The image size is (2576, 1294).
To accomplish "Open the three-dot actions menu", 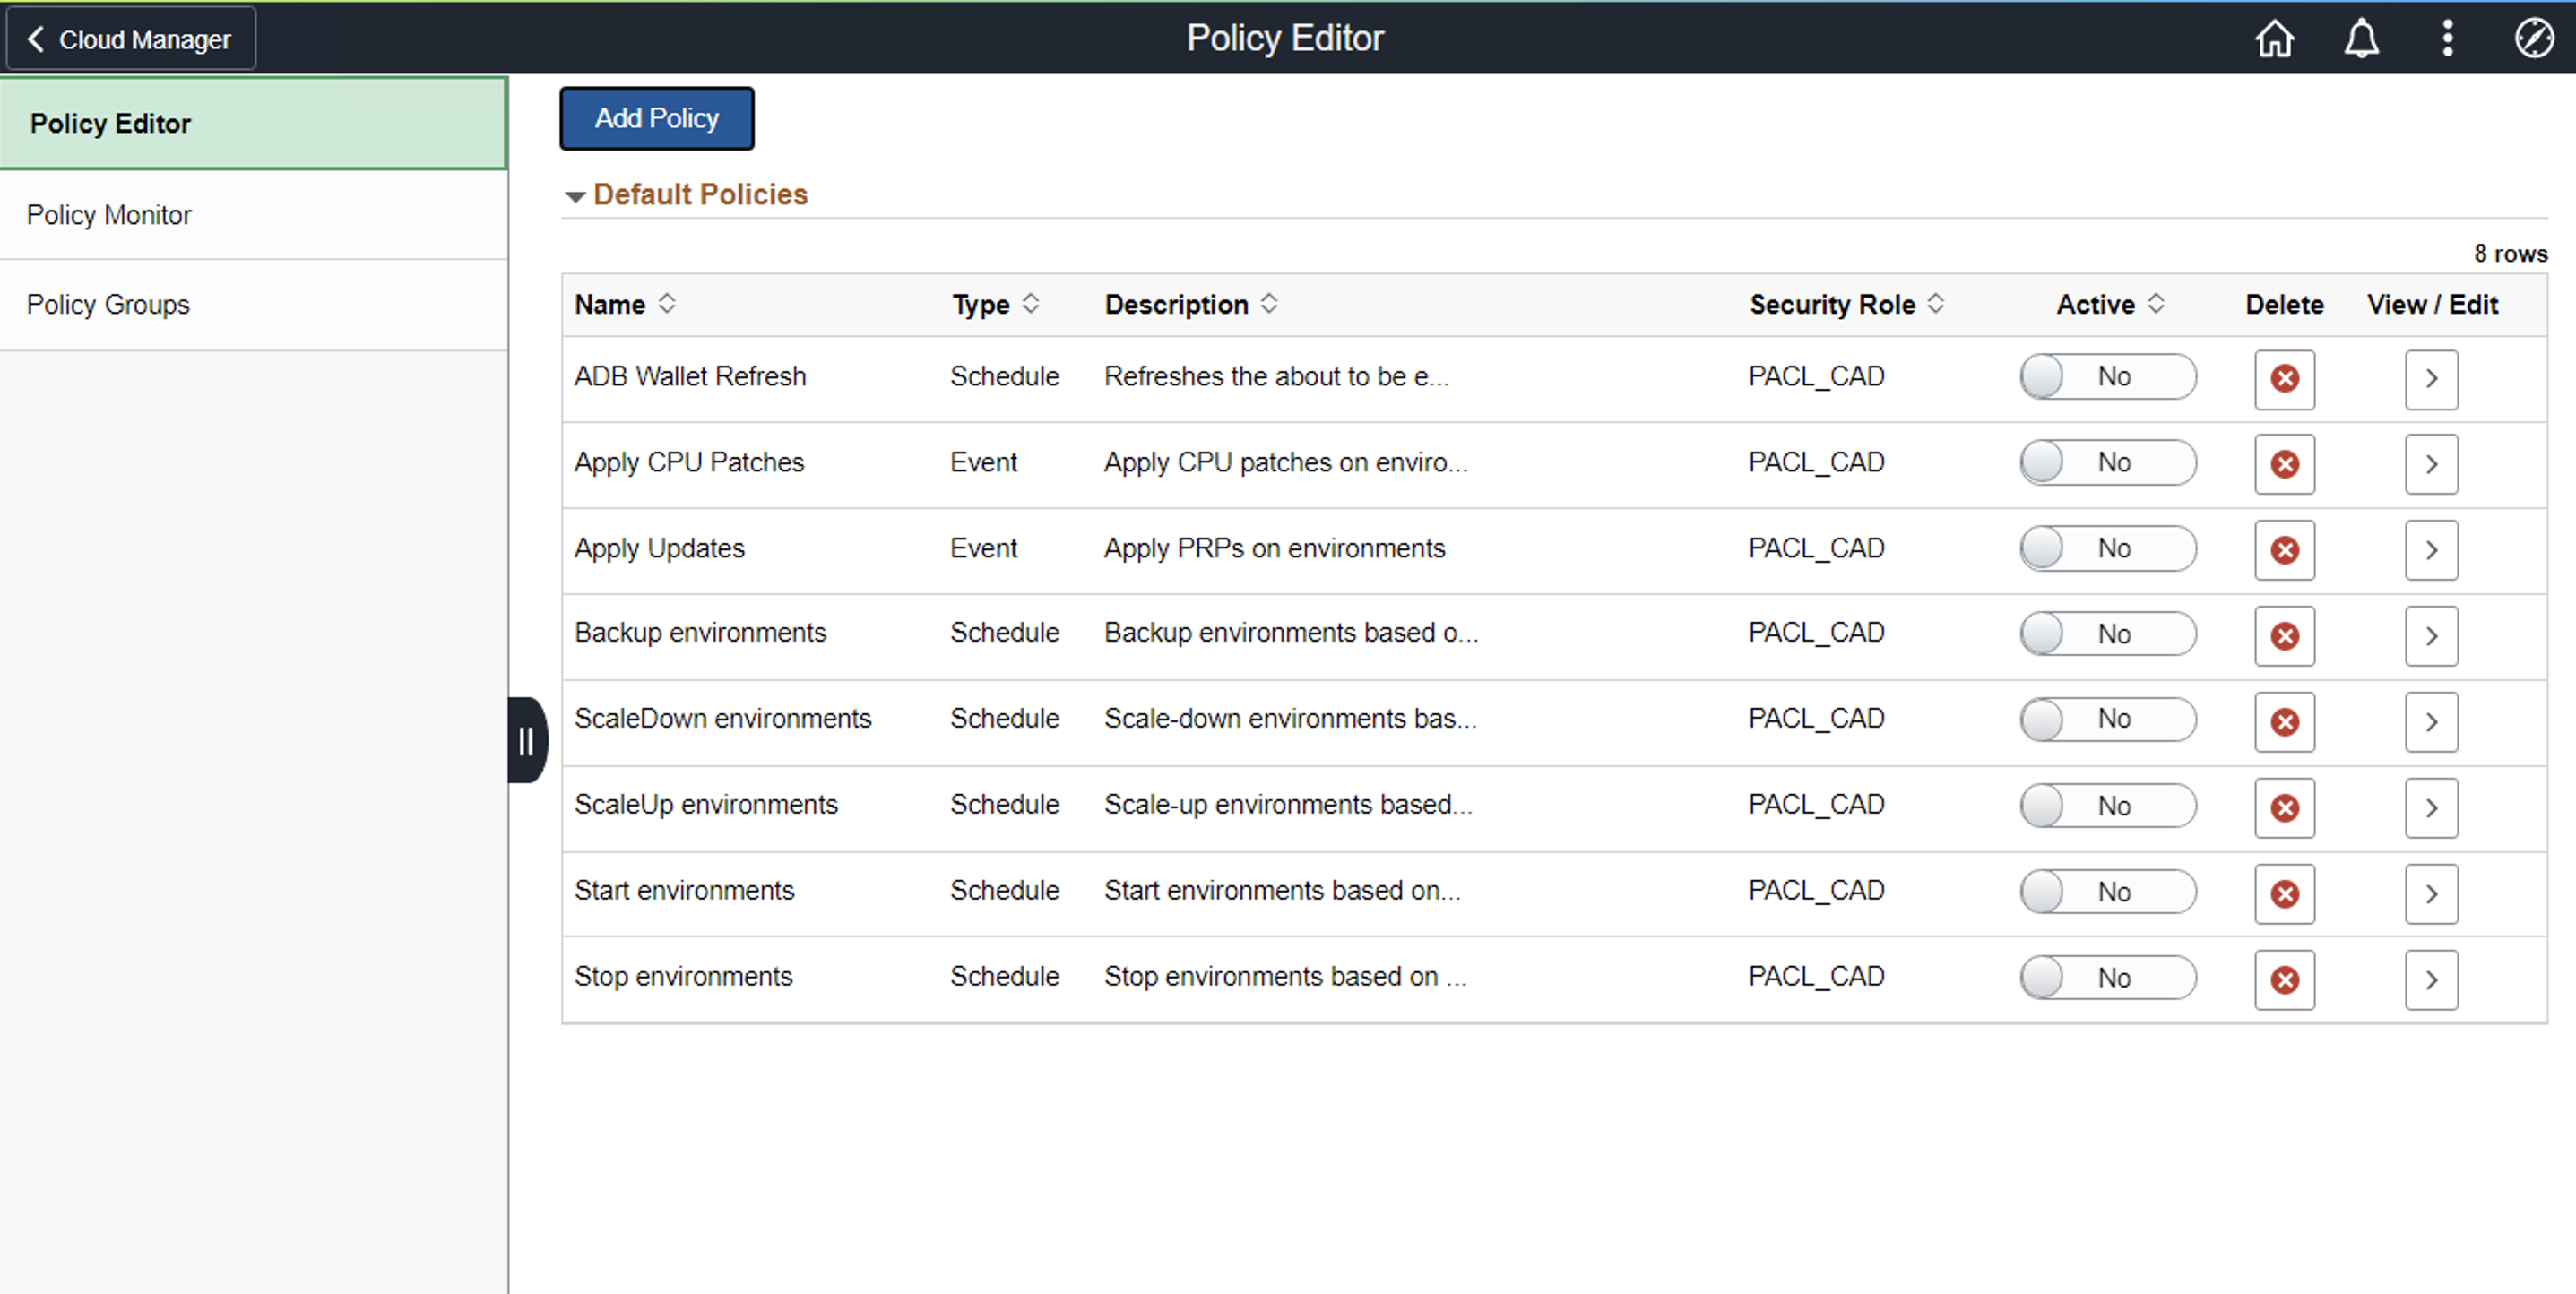I will pyautogui.click(x=2447, y=39).
